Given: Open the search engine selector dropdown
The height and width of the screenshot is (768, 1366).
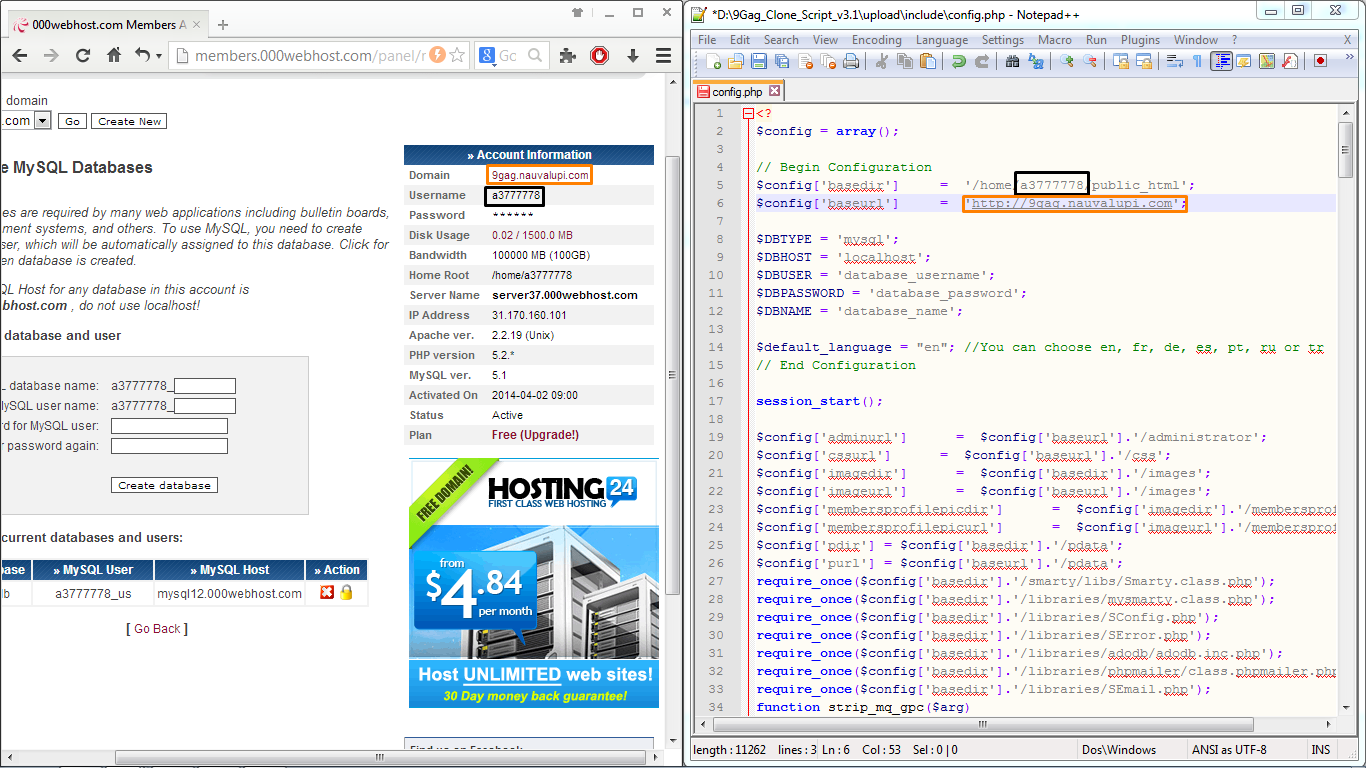Looking at the screenshot, I should click(x=488, y=56).
